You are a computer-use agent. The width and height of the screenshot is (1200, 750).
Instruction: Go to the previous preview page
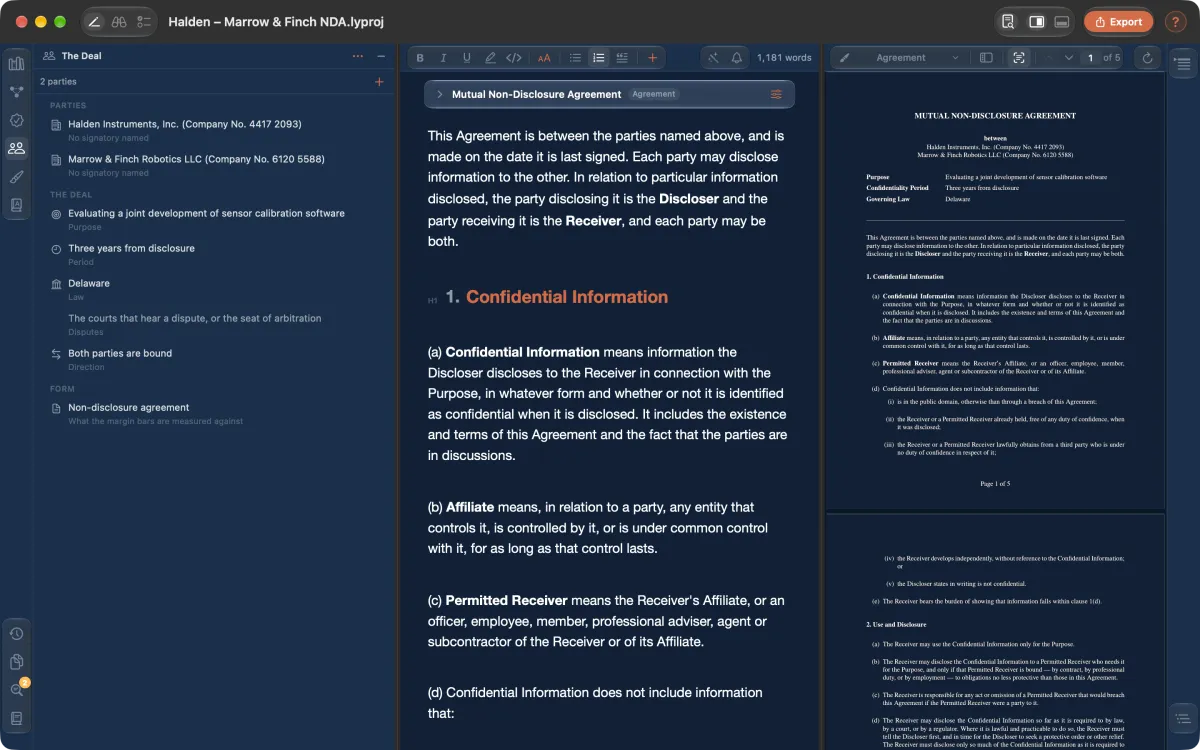1049,58
